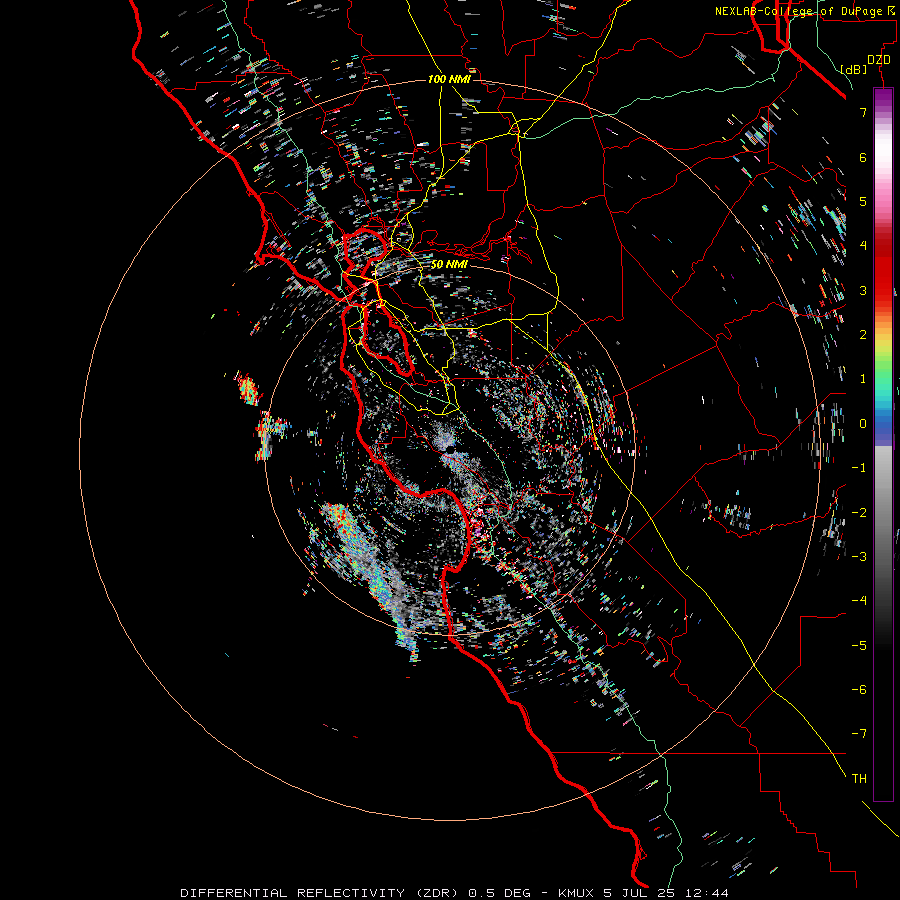
Task: Click the "-1" value on the color scale
Action: coord(859,468)
